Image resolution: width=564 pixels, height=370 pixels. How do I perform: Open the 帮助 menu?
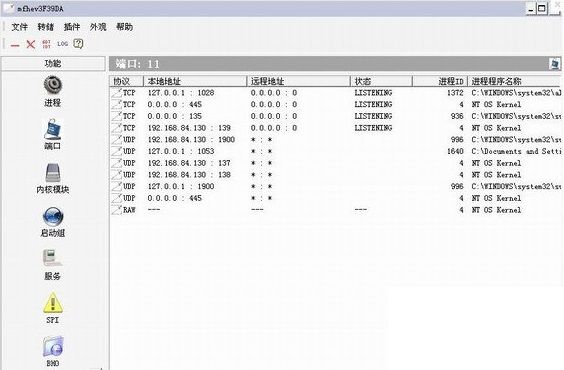point(124,27)
